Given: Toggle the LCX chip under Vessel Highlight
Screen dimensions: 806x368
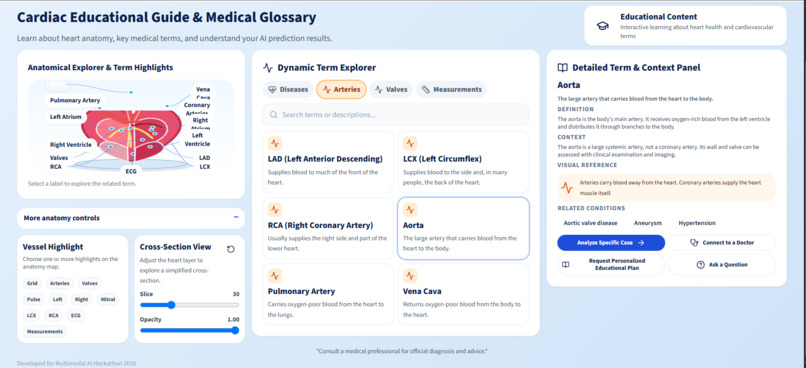Looking at the screenshot, I should click(x=32, y=316).
